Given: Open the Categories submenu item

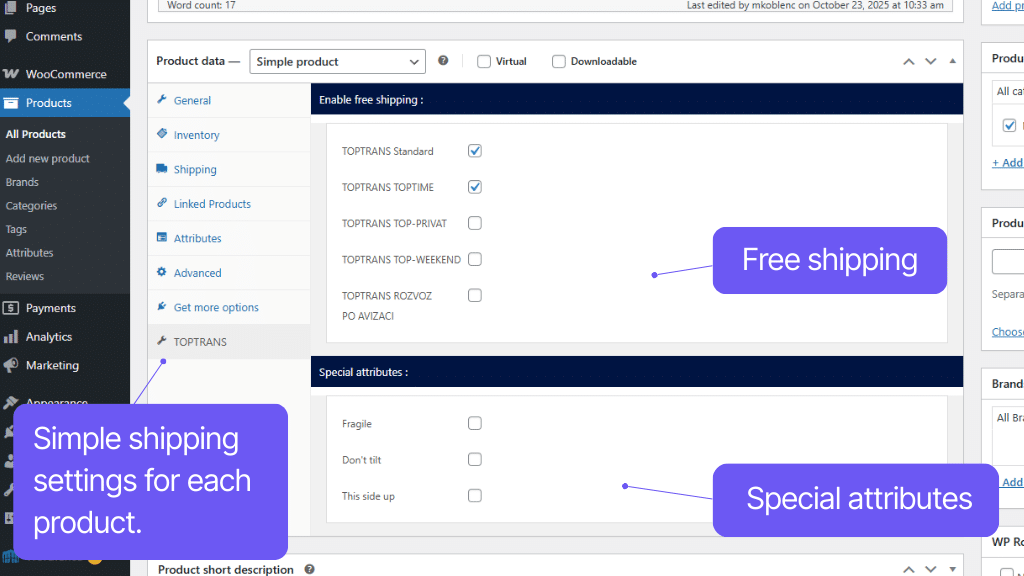Looking at the screenshot, I should [x=31, y=205].
